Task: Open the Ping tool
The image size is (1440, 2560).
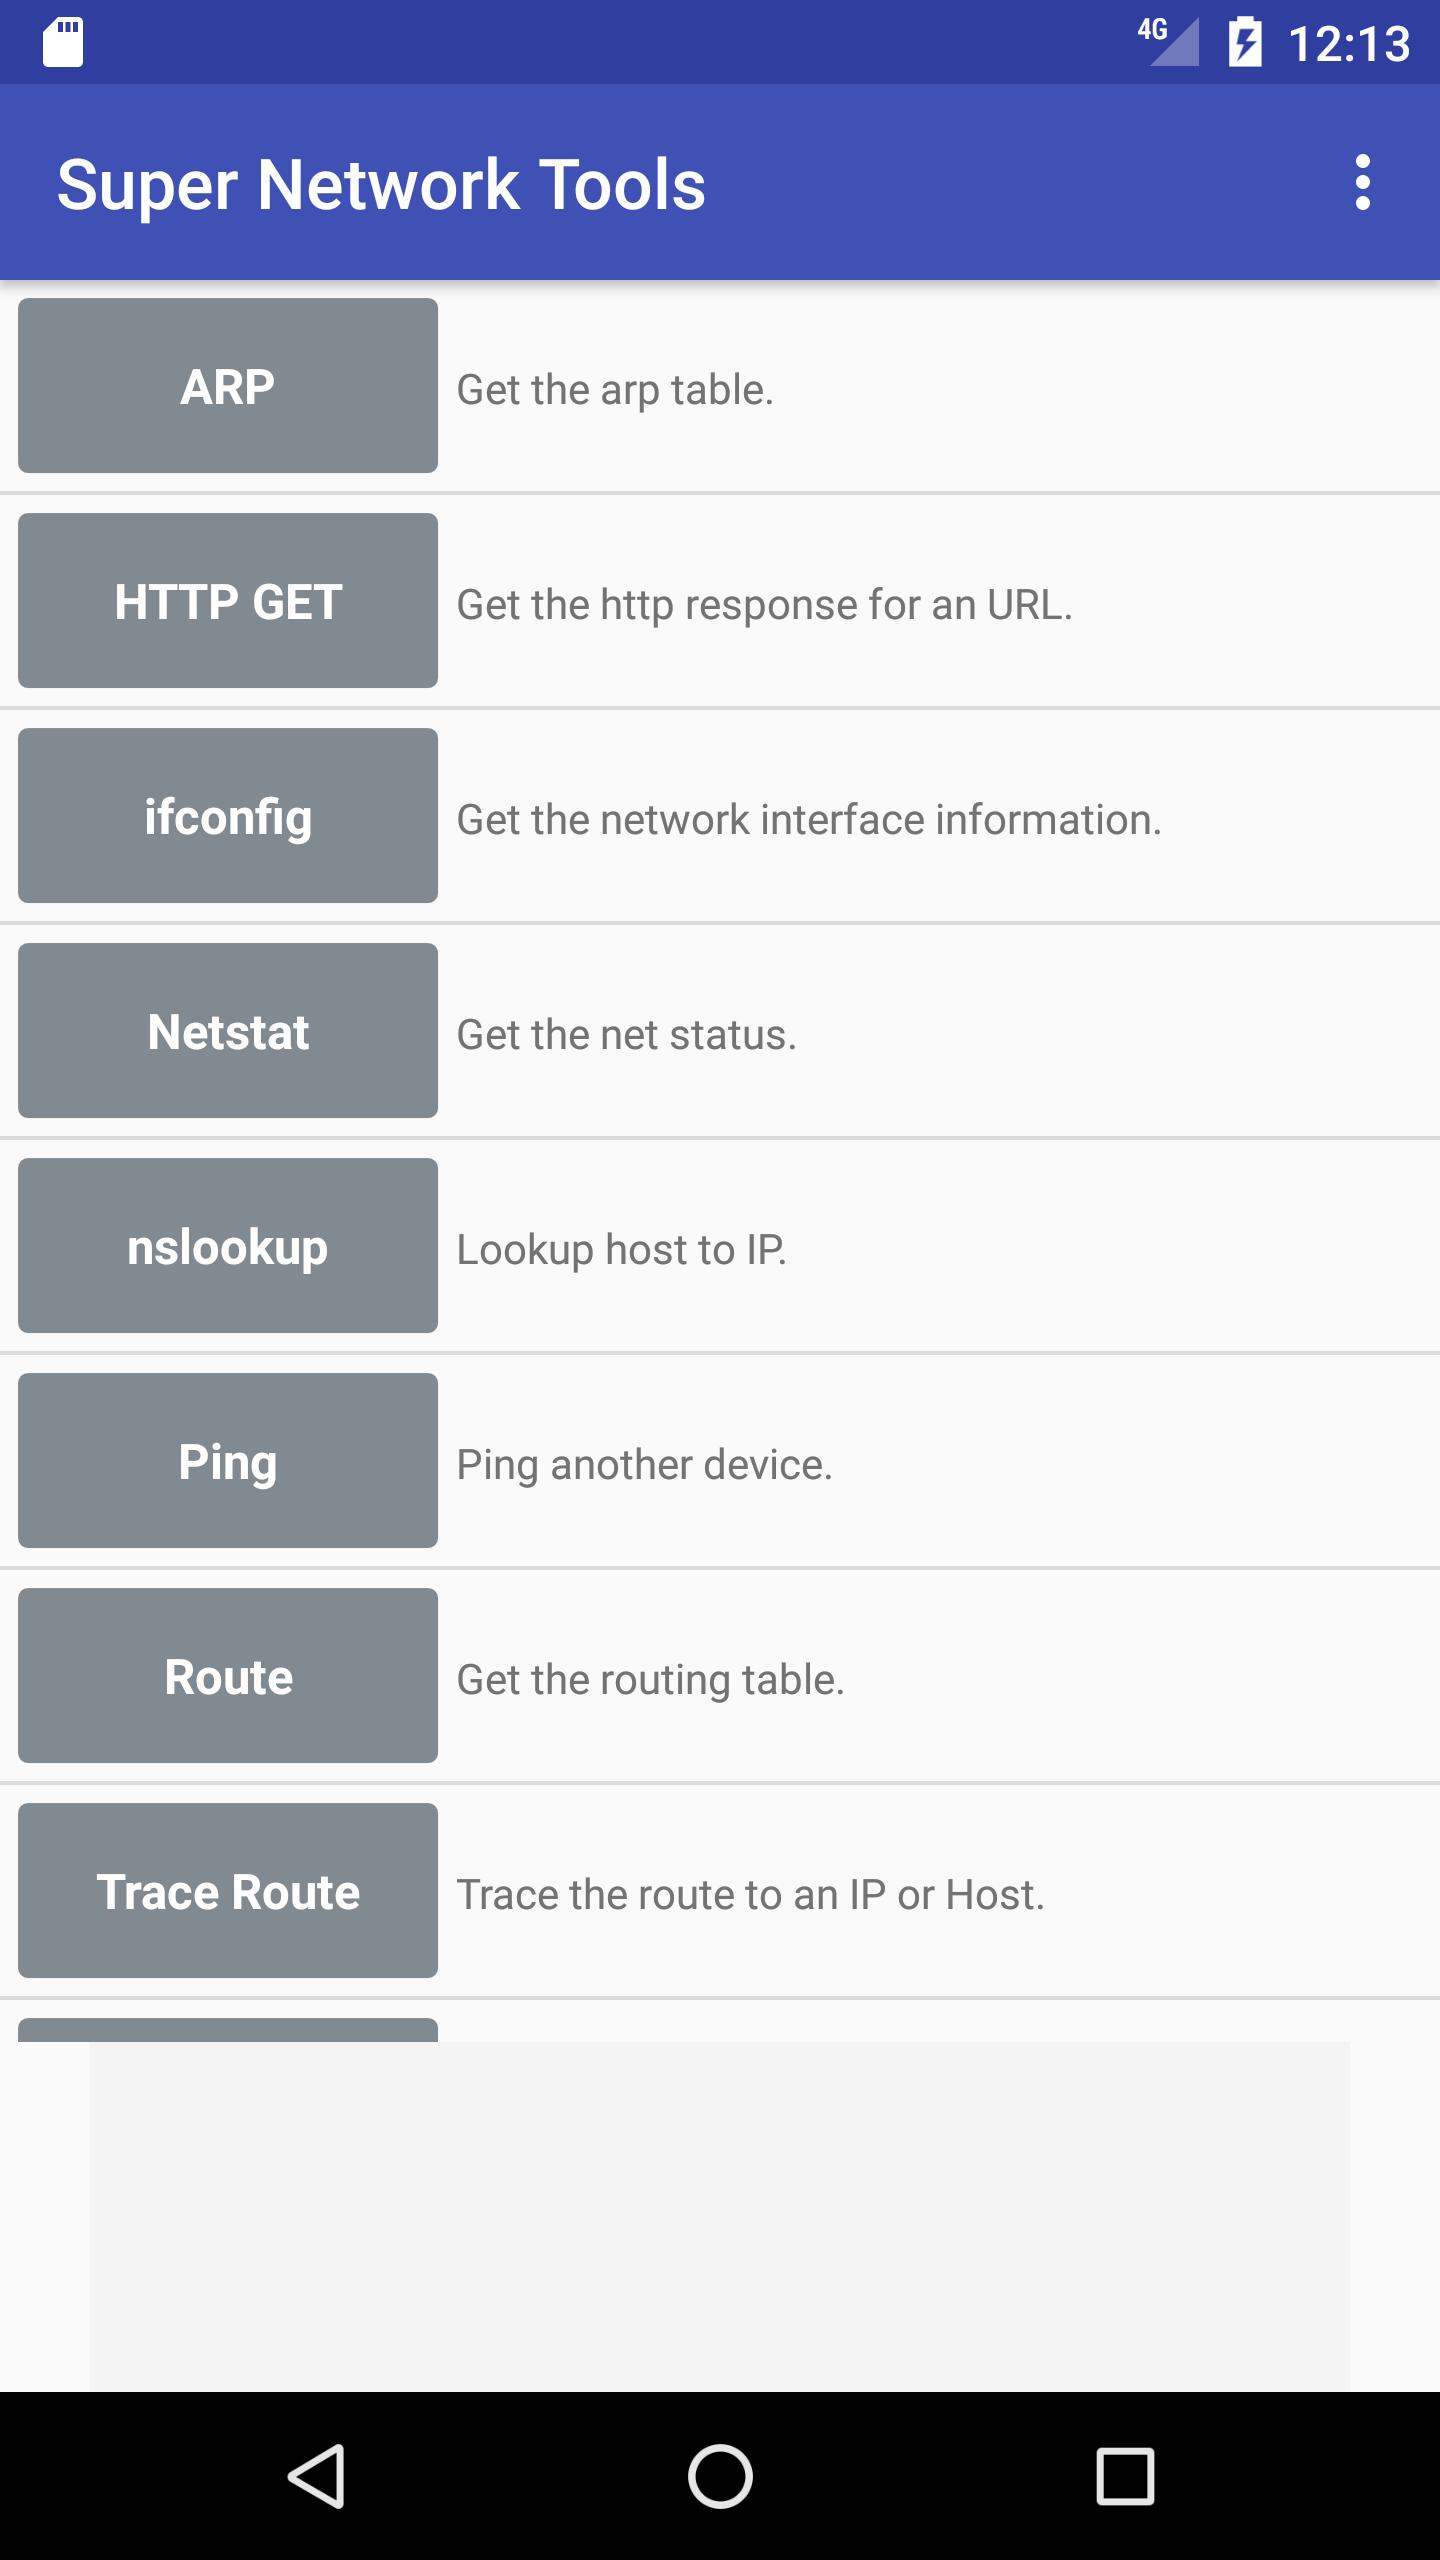Action: pyautogui.click(x=227, y=1461)
